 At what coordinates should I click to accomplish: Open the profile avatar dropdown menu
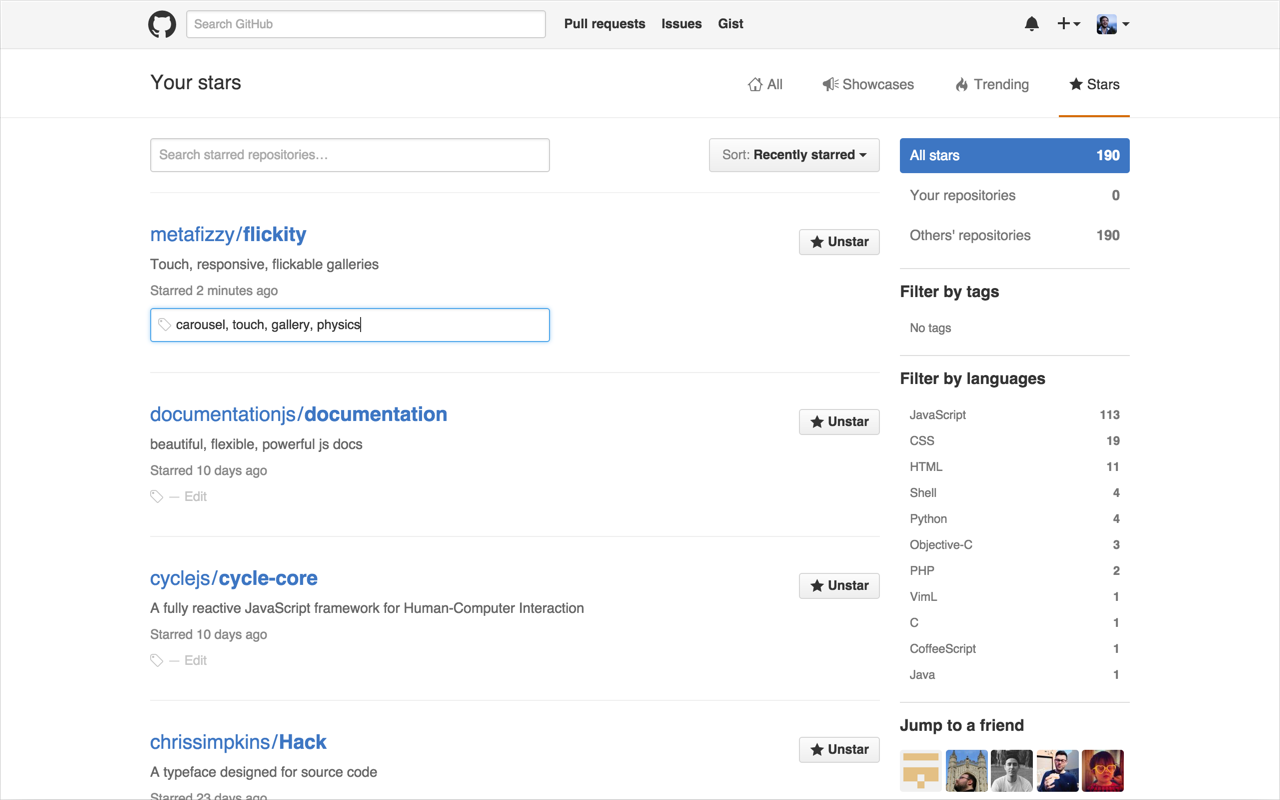[x=1112, y=23]
